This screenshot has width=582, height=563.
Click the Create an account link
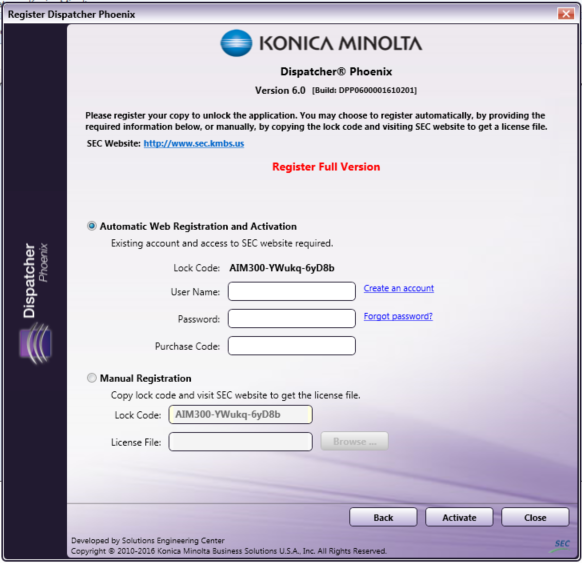(x=398, y=288)
